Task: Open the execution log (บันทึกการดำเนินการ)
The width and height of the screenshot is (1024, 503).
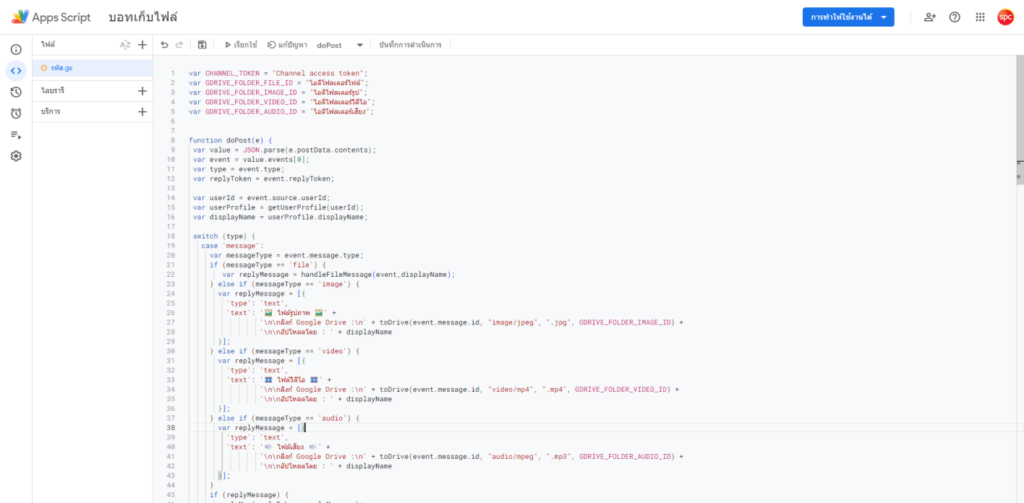Action: point(411,45)
